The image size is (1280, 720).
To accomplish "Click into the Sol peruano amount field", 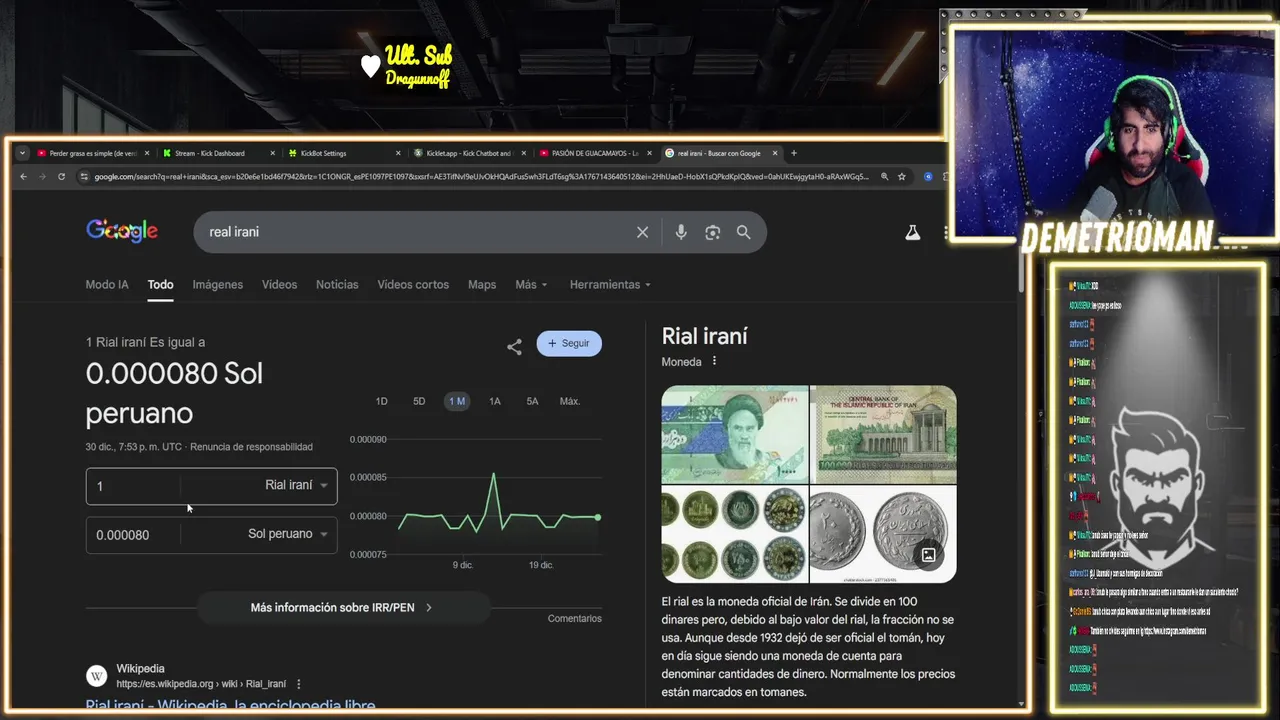I will click(133, 535).
